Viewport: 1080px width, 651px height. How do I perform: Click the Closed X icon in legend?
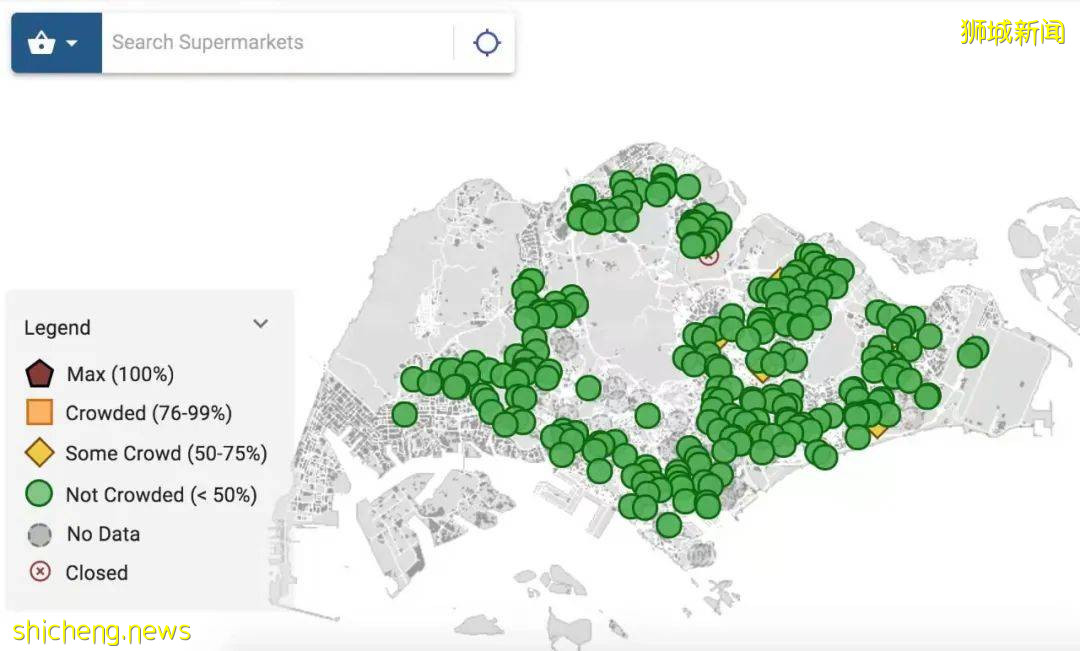pyautogui.click(x=40, y=573)
